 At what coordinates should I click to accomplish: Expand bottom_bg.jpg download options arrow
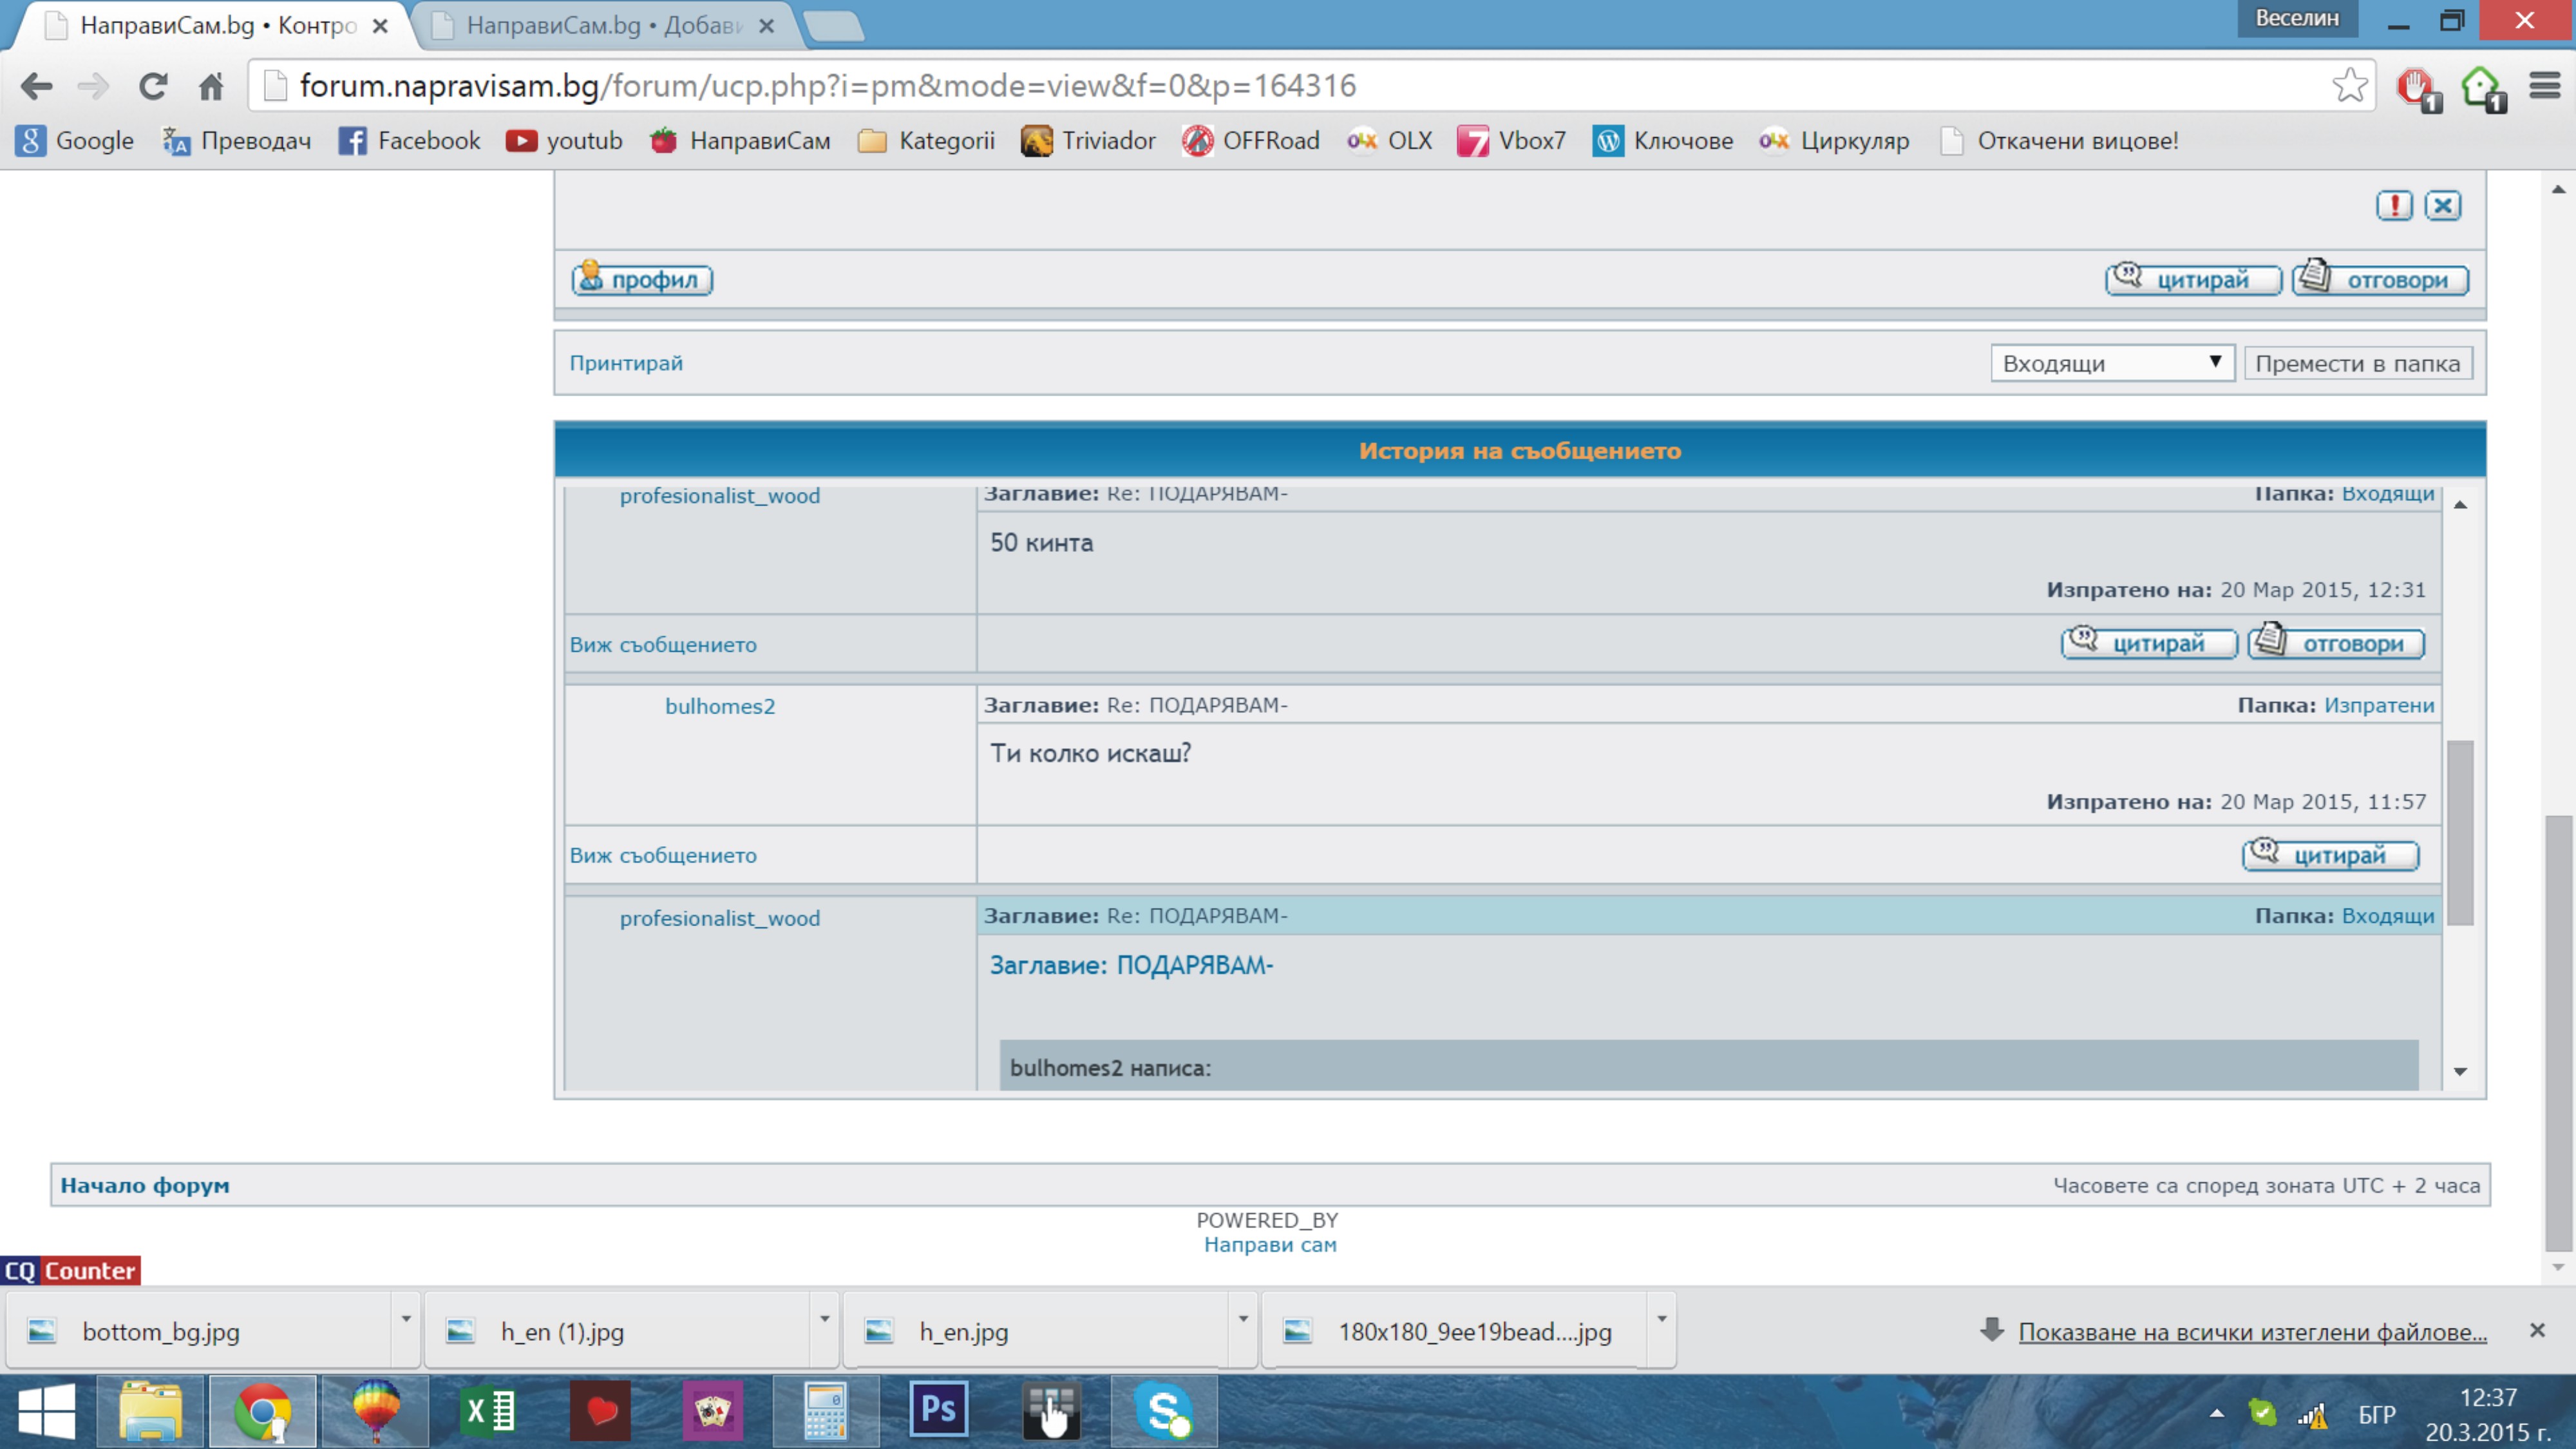pos(406,1319)
